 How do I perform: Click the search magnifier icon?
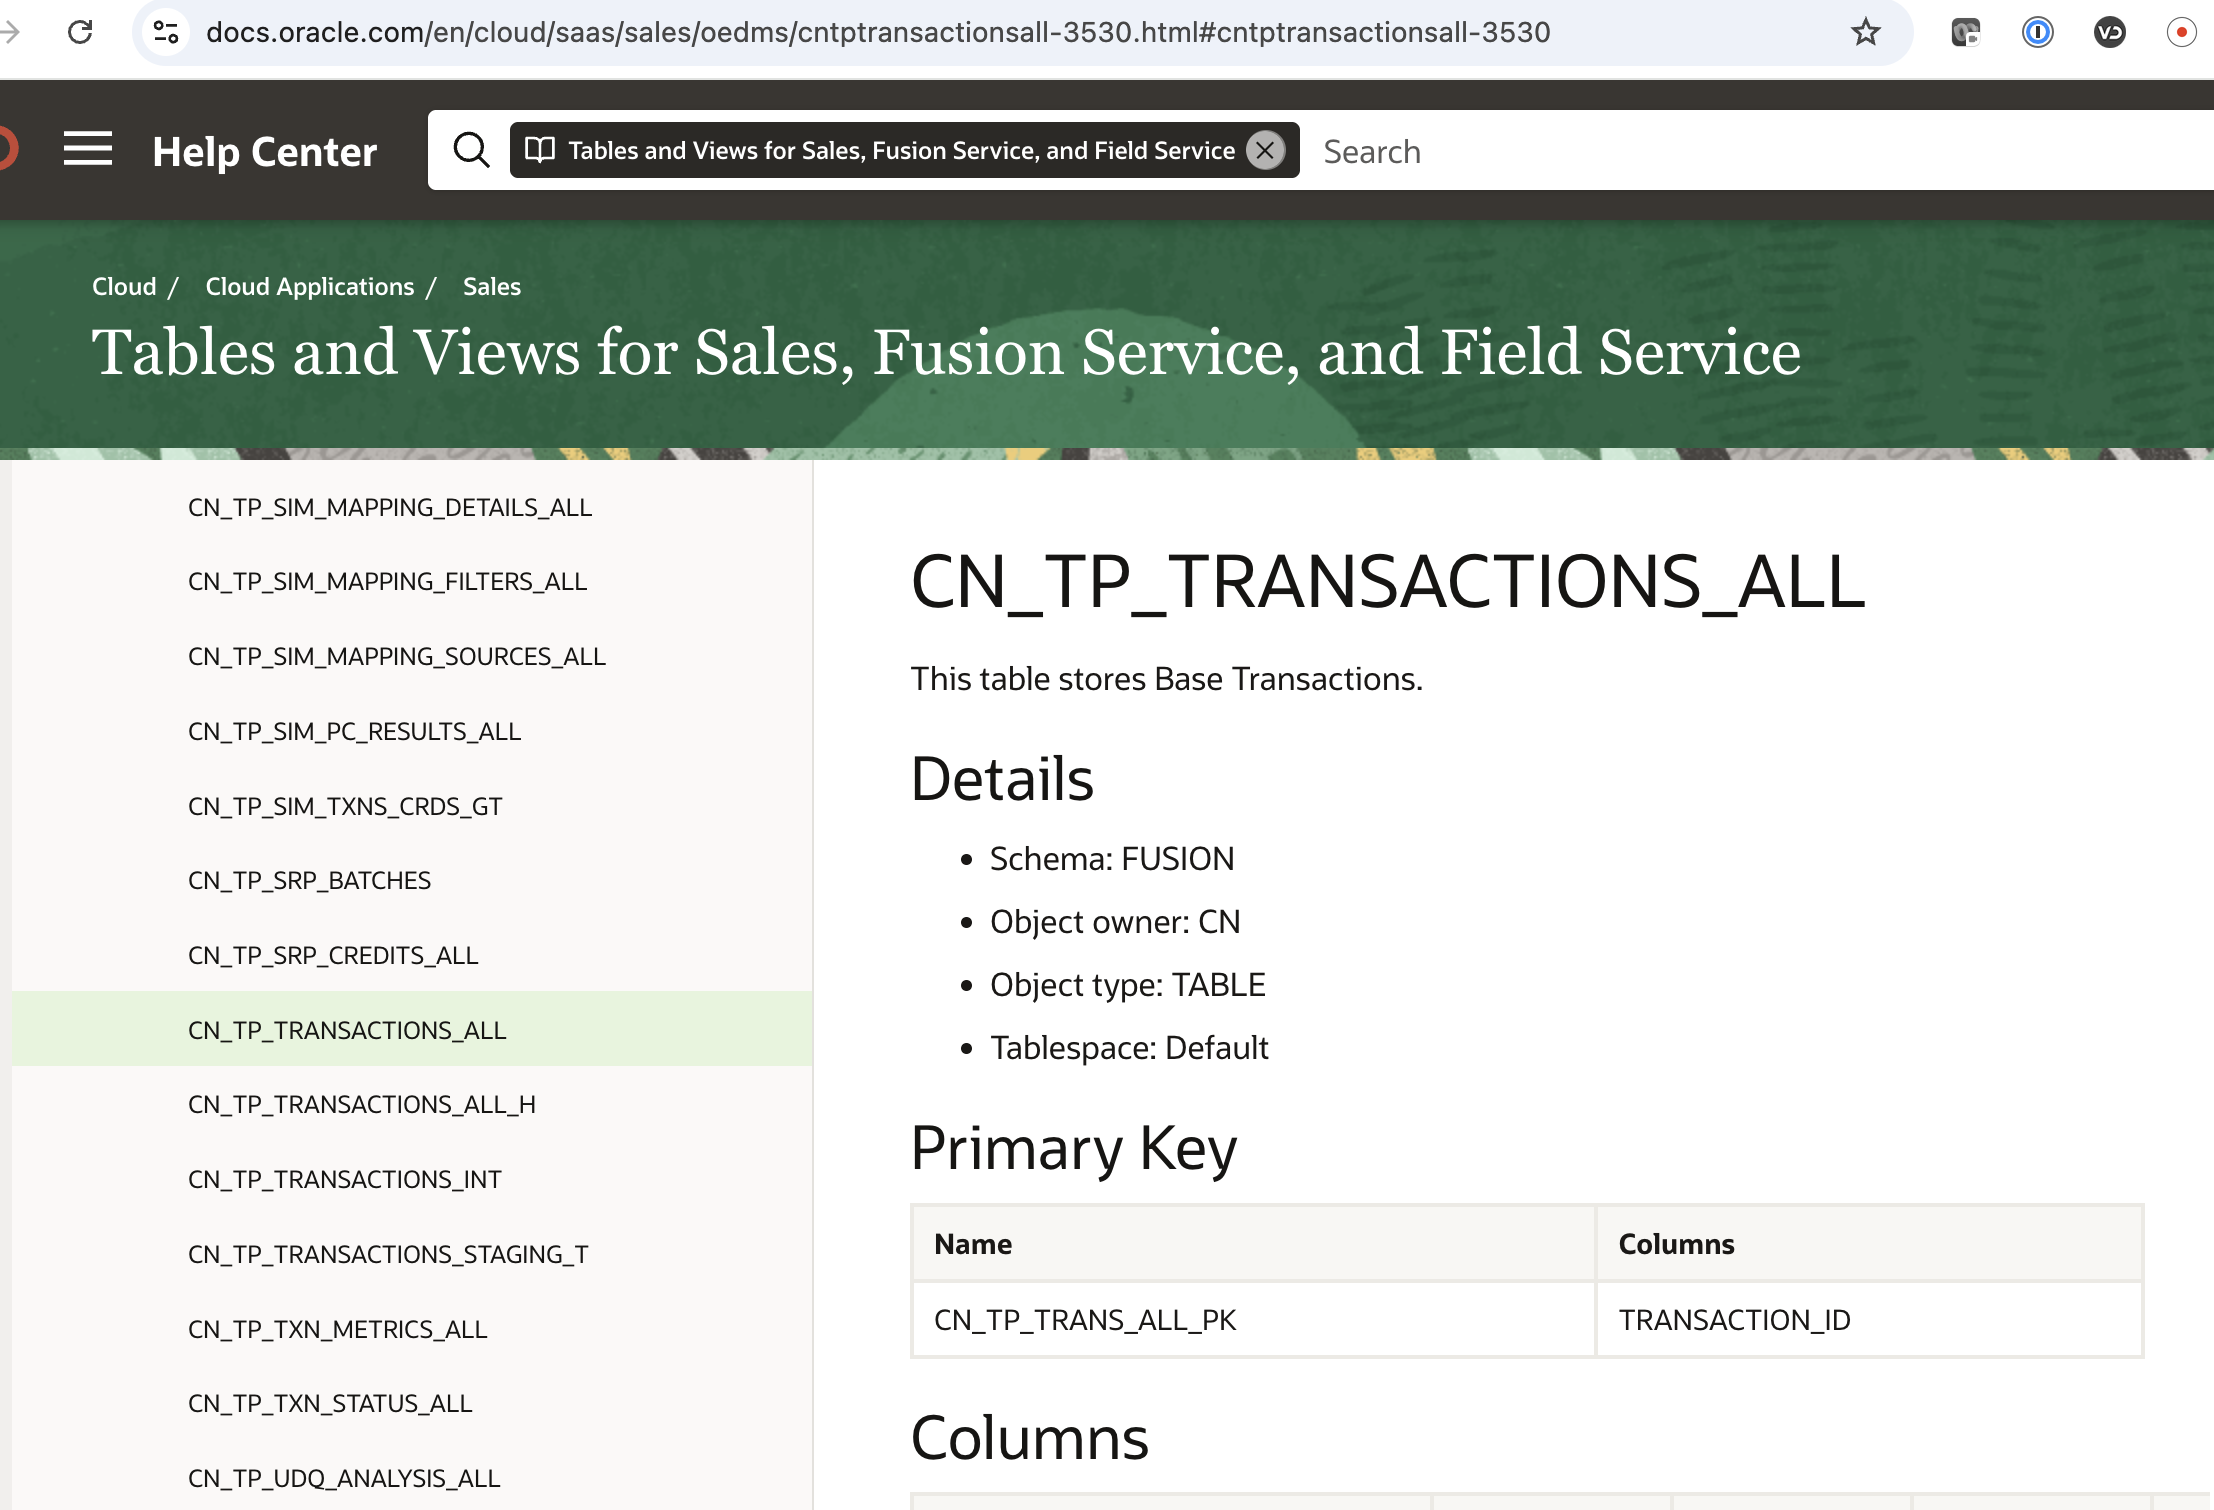point(471,150)
